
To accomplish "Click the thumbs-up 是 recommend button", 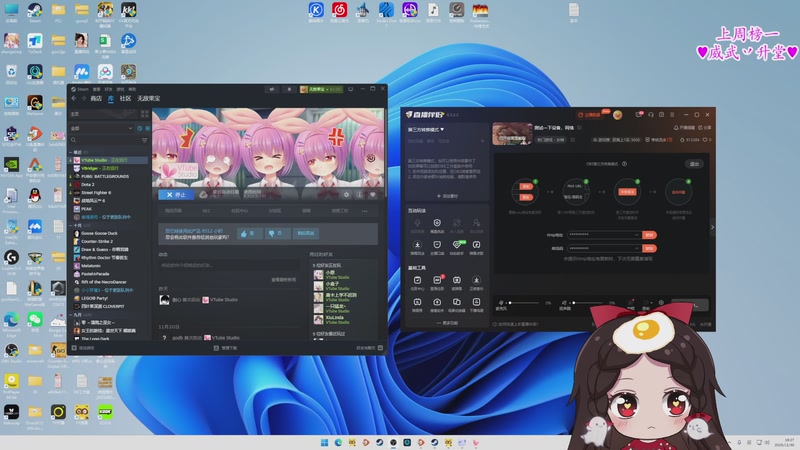I will click(x=250, y=233).
